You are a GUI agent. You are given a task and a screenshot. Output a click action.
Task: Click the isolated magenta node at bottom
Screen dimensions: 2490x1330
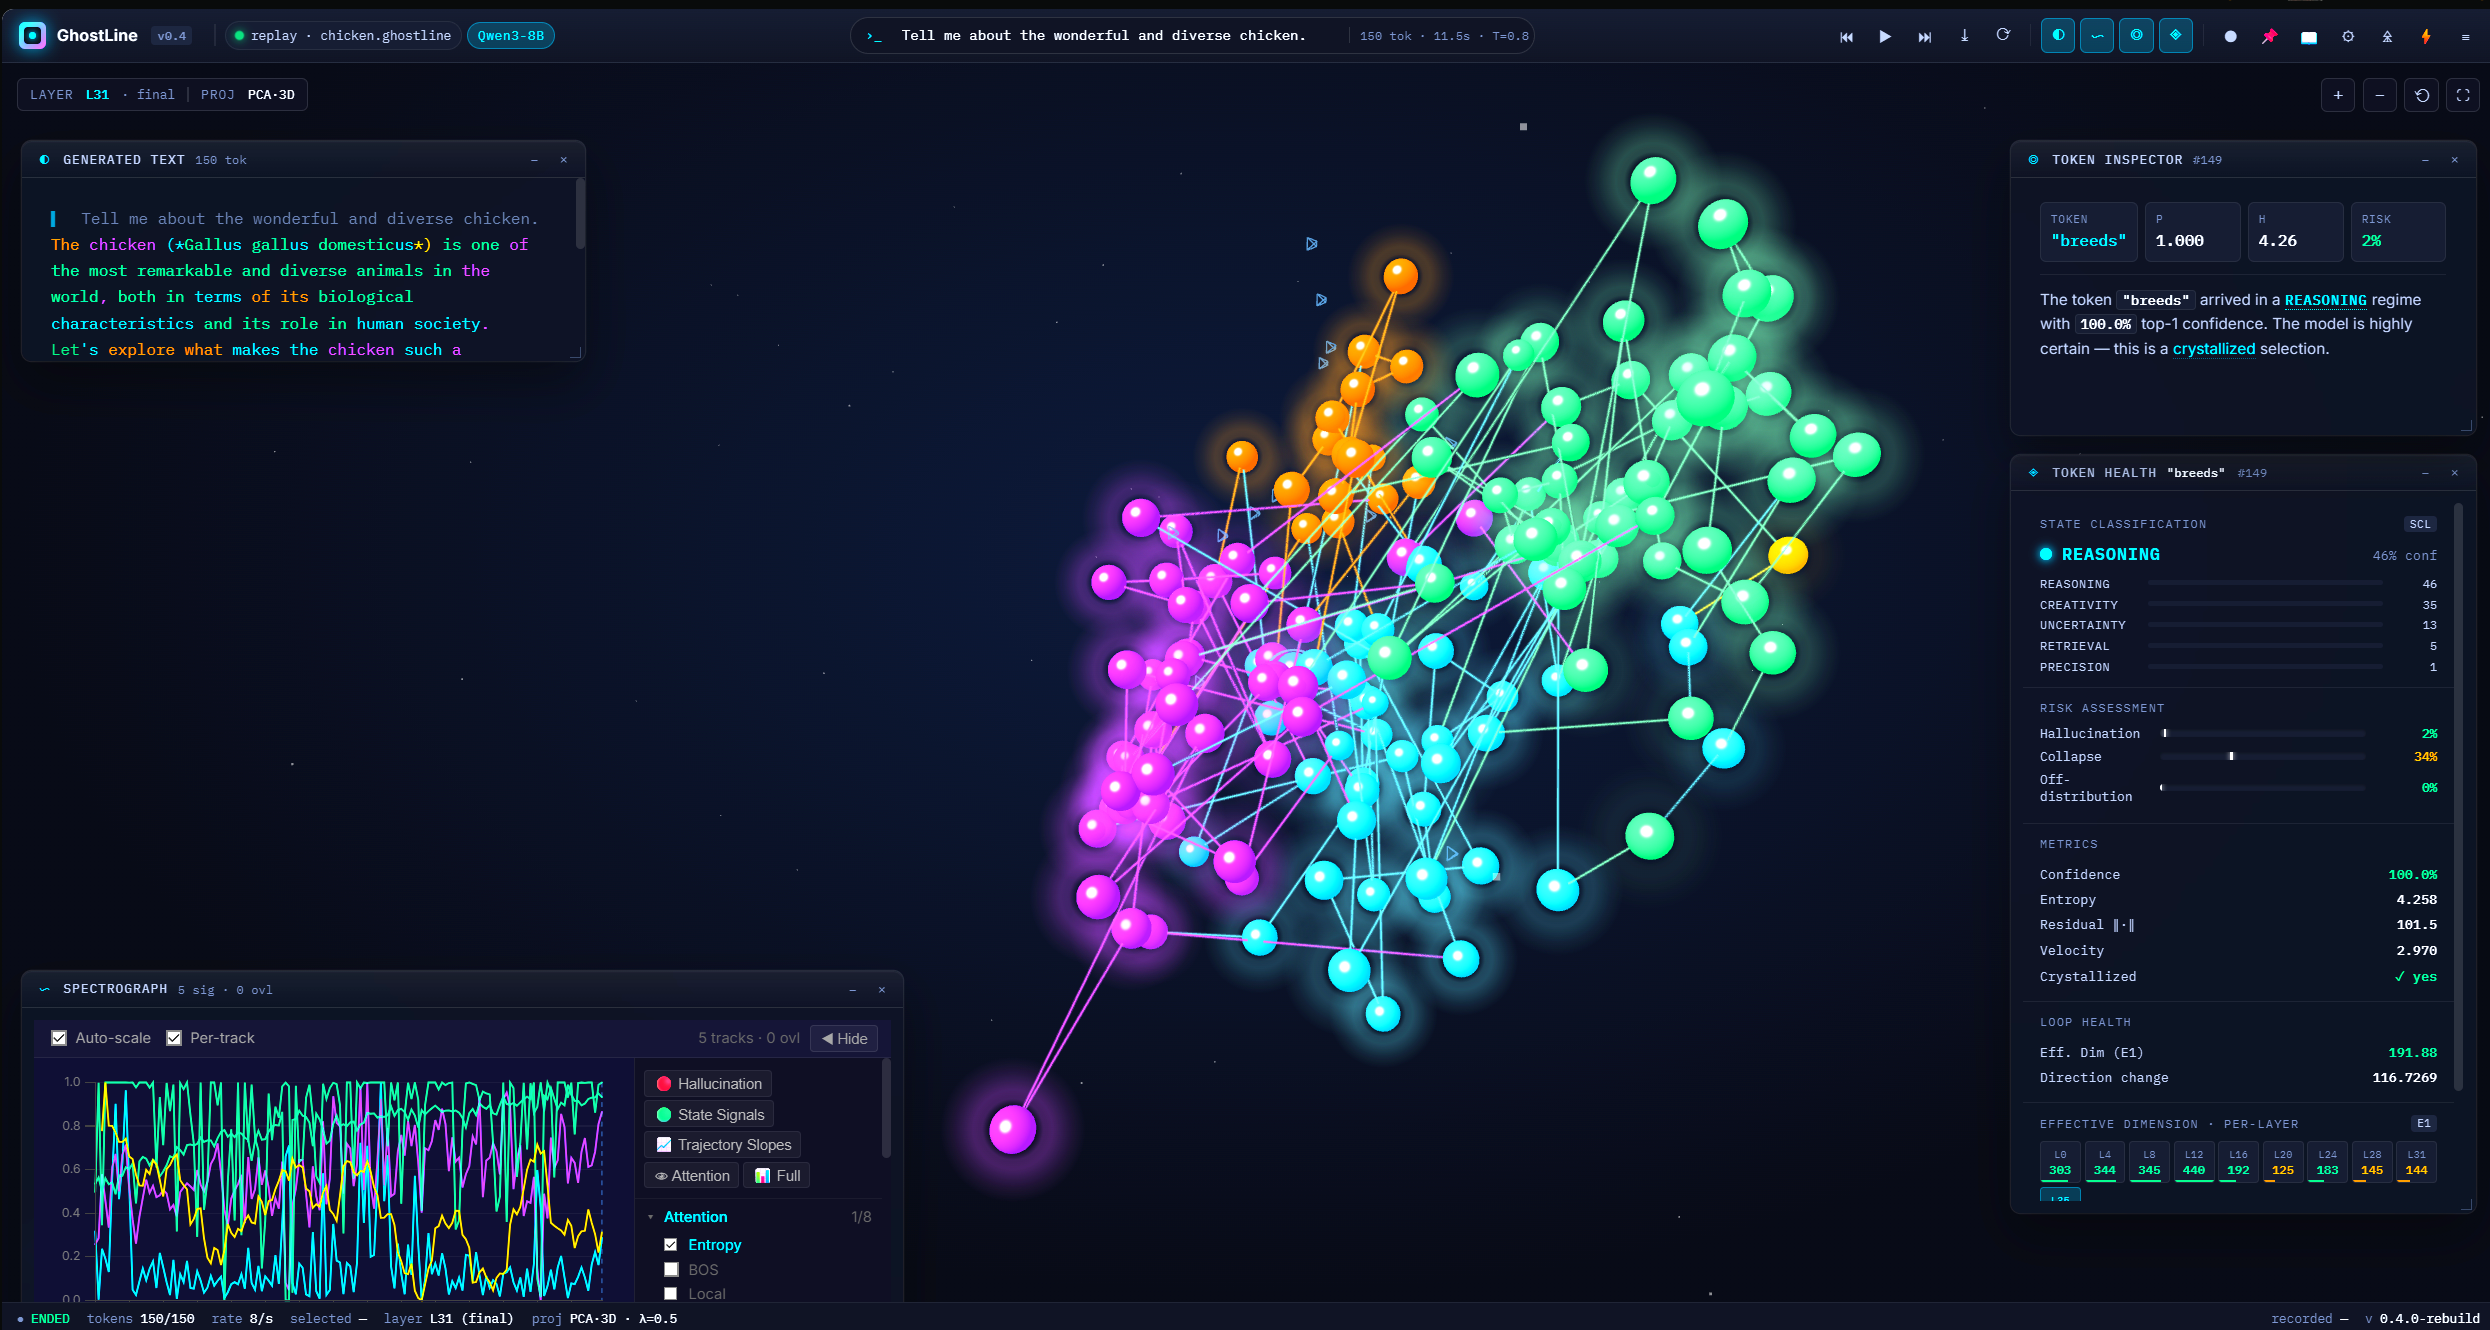(1012, 1129)
